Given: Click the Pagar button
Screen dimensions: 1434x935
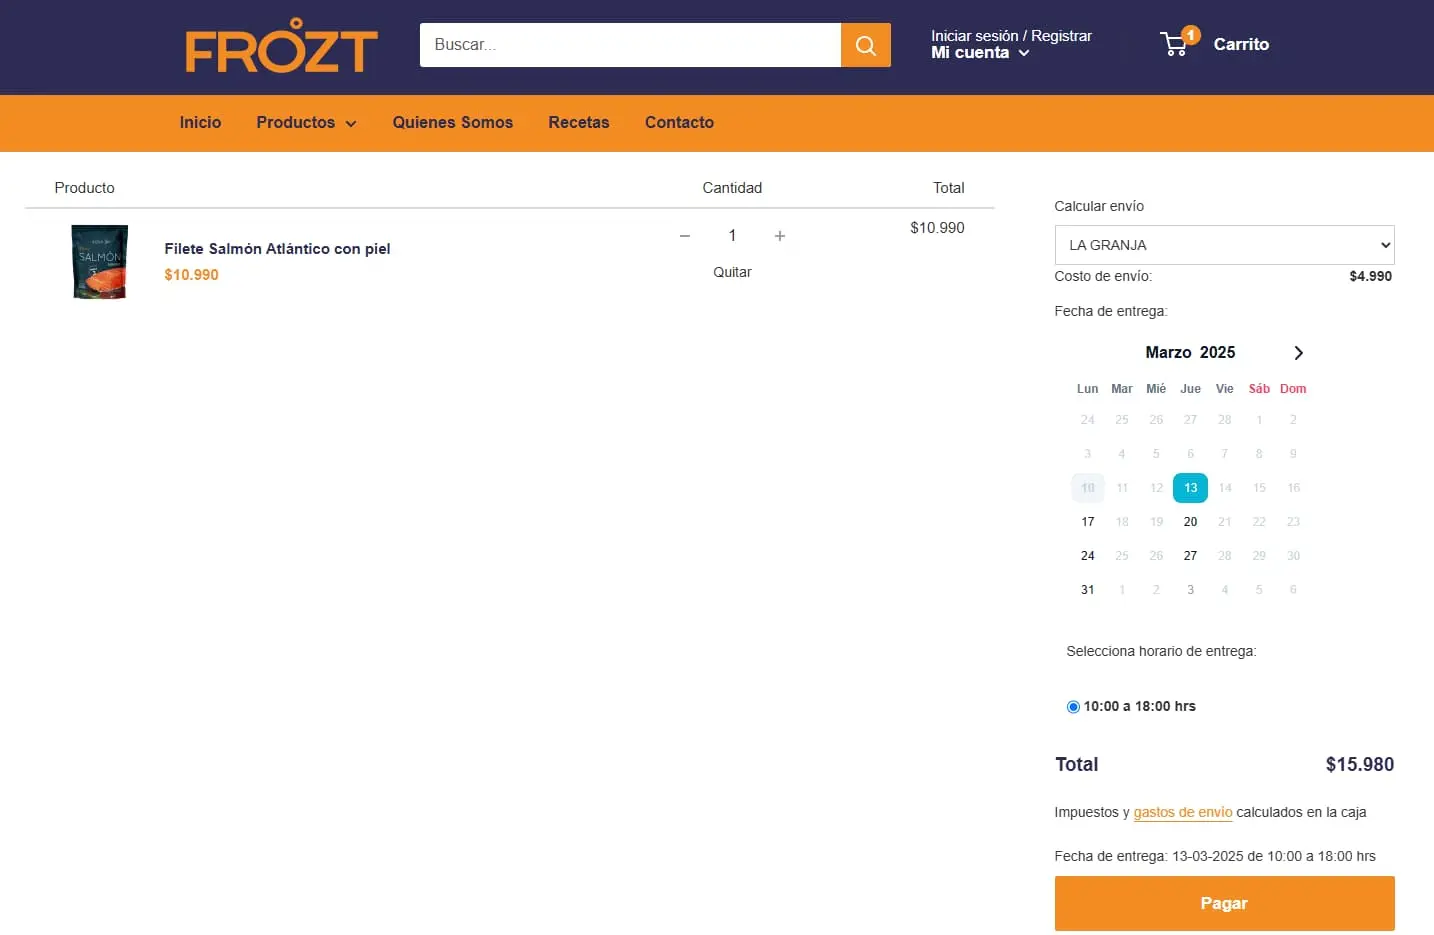Looking at the screenshot, I should coord(1224,903).
